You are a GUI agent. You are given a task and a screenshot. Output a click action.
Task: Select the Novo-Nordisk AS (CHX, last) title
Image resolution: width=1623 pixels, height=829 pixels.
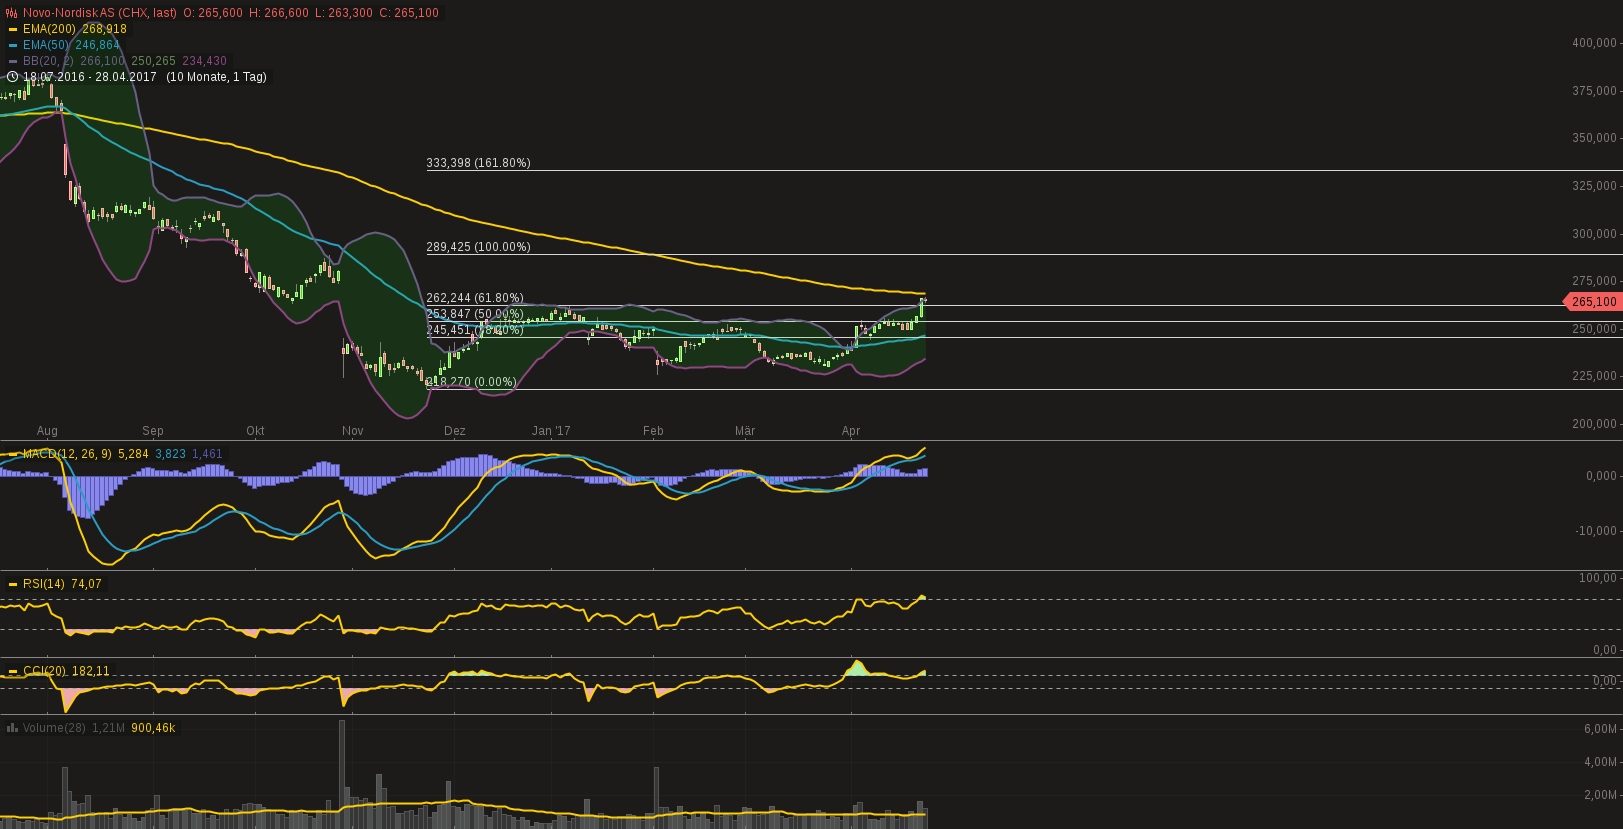coord(100,13)
